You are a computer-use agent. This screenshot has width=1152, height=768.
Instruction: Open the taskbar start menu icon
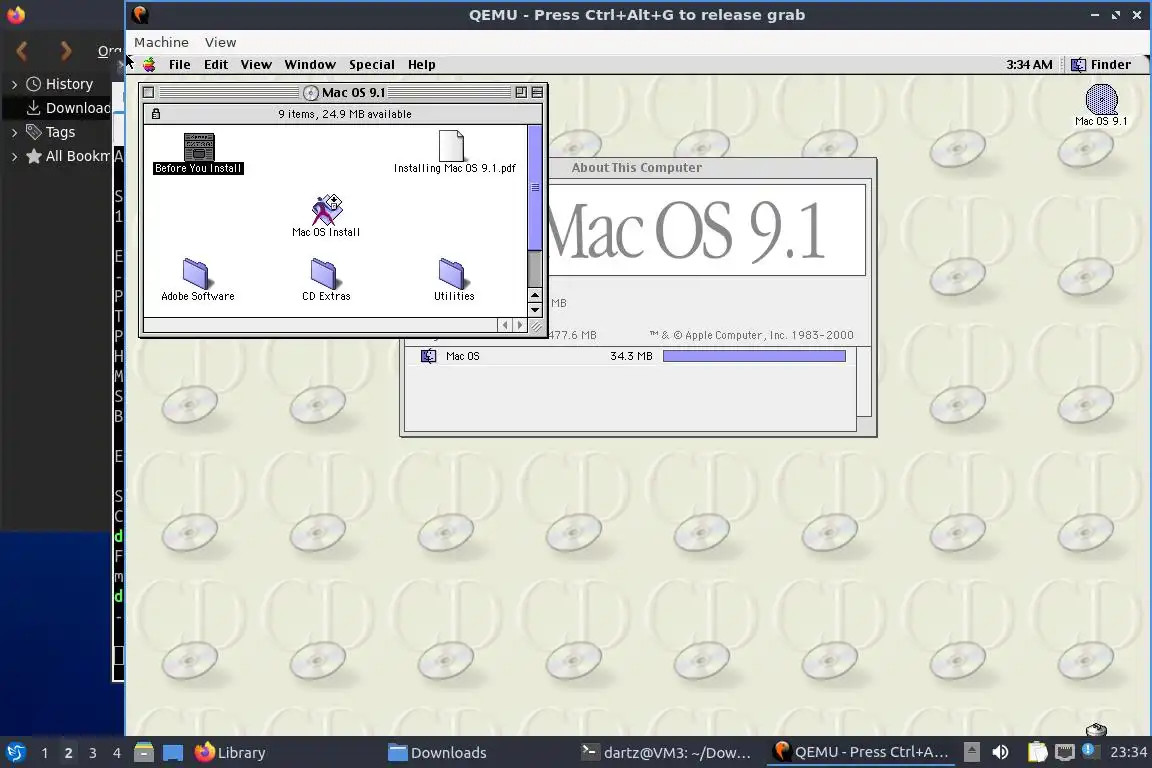pos(15,753)
